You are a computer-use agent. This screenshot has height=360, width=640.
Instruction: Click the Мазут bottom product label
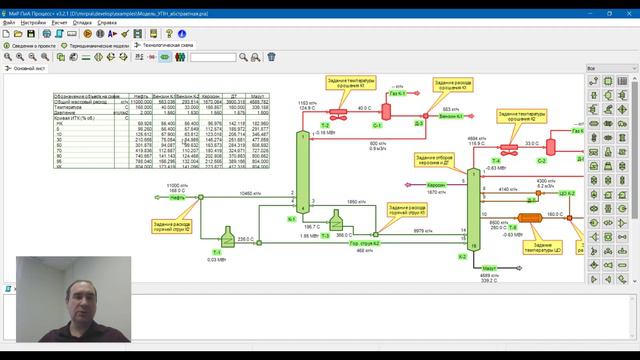click(x=489, y=269)
